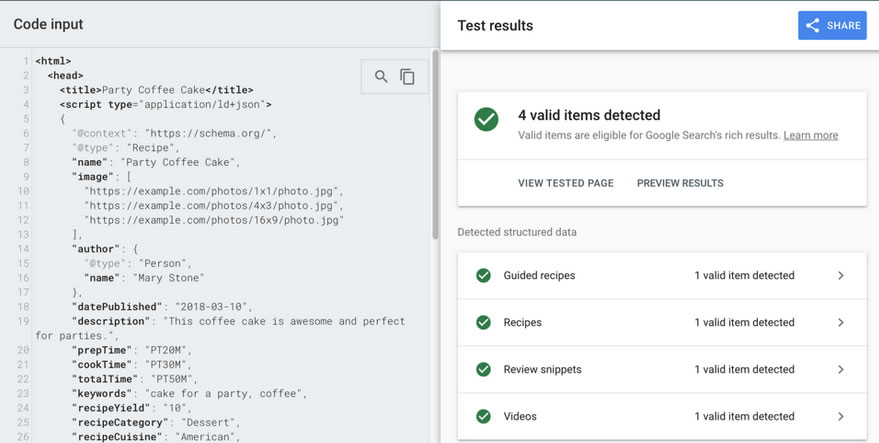Click the green check next to Review snippets
879x443 pixels.
click(x=483, y=369)
